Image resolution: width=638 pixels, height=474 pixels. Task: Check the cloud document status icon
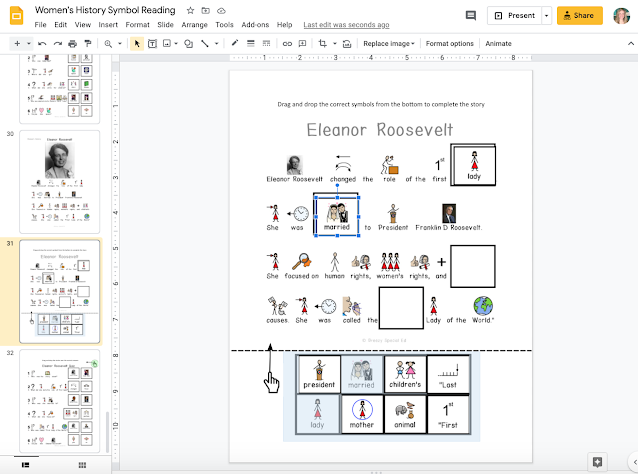pyautogui.click(x=221, y=11)
